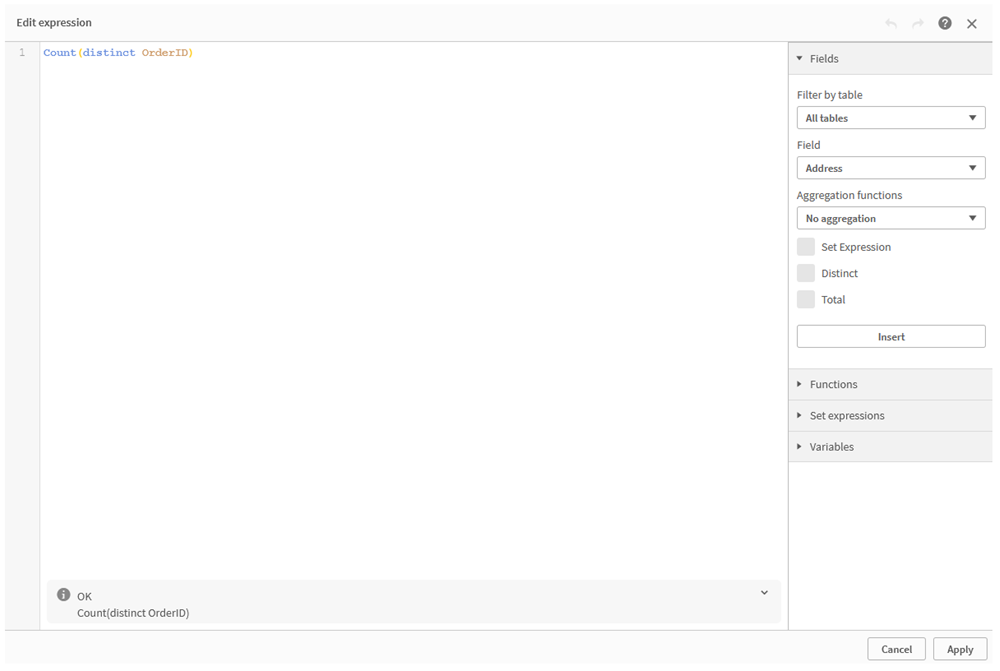Open the help icon
This screenshot has width=1000, height=671.
pos(944,22)
